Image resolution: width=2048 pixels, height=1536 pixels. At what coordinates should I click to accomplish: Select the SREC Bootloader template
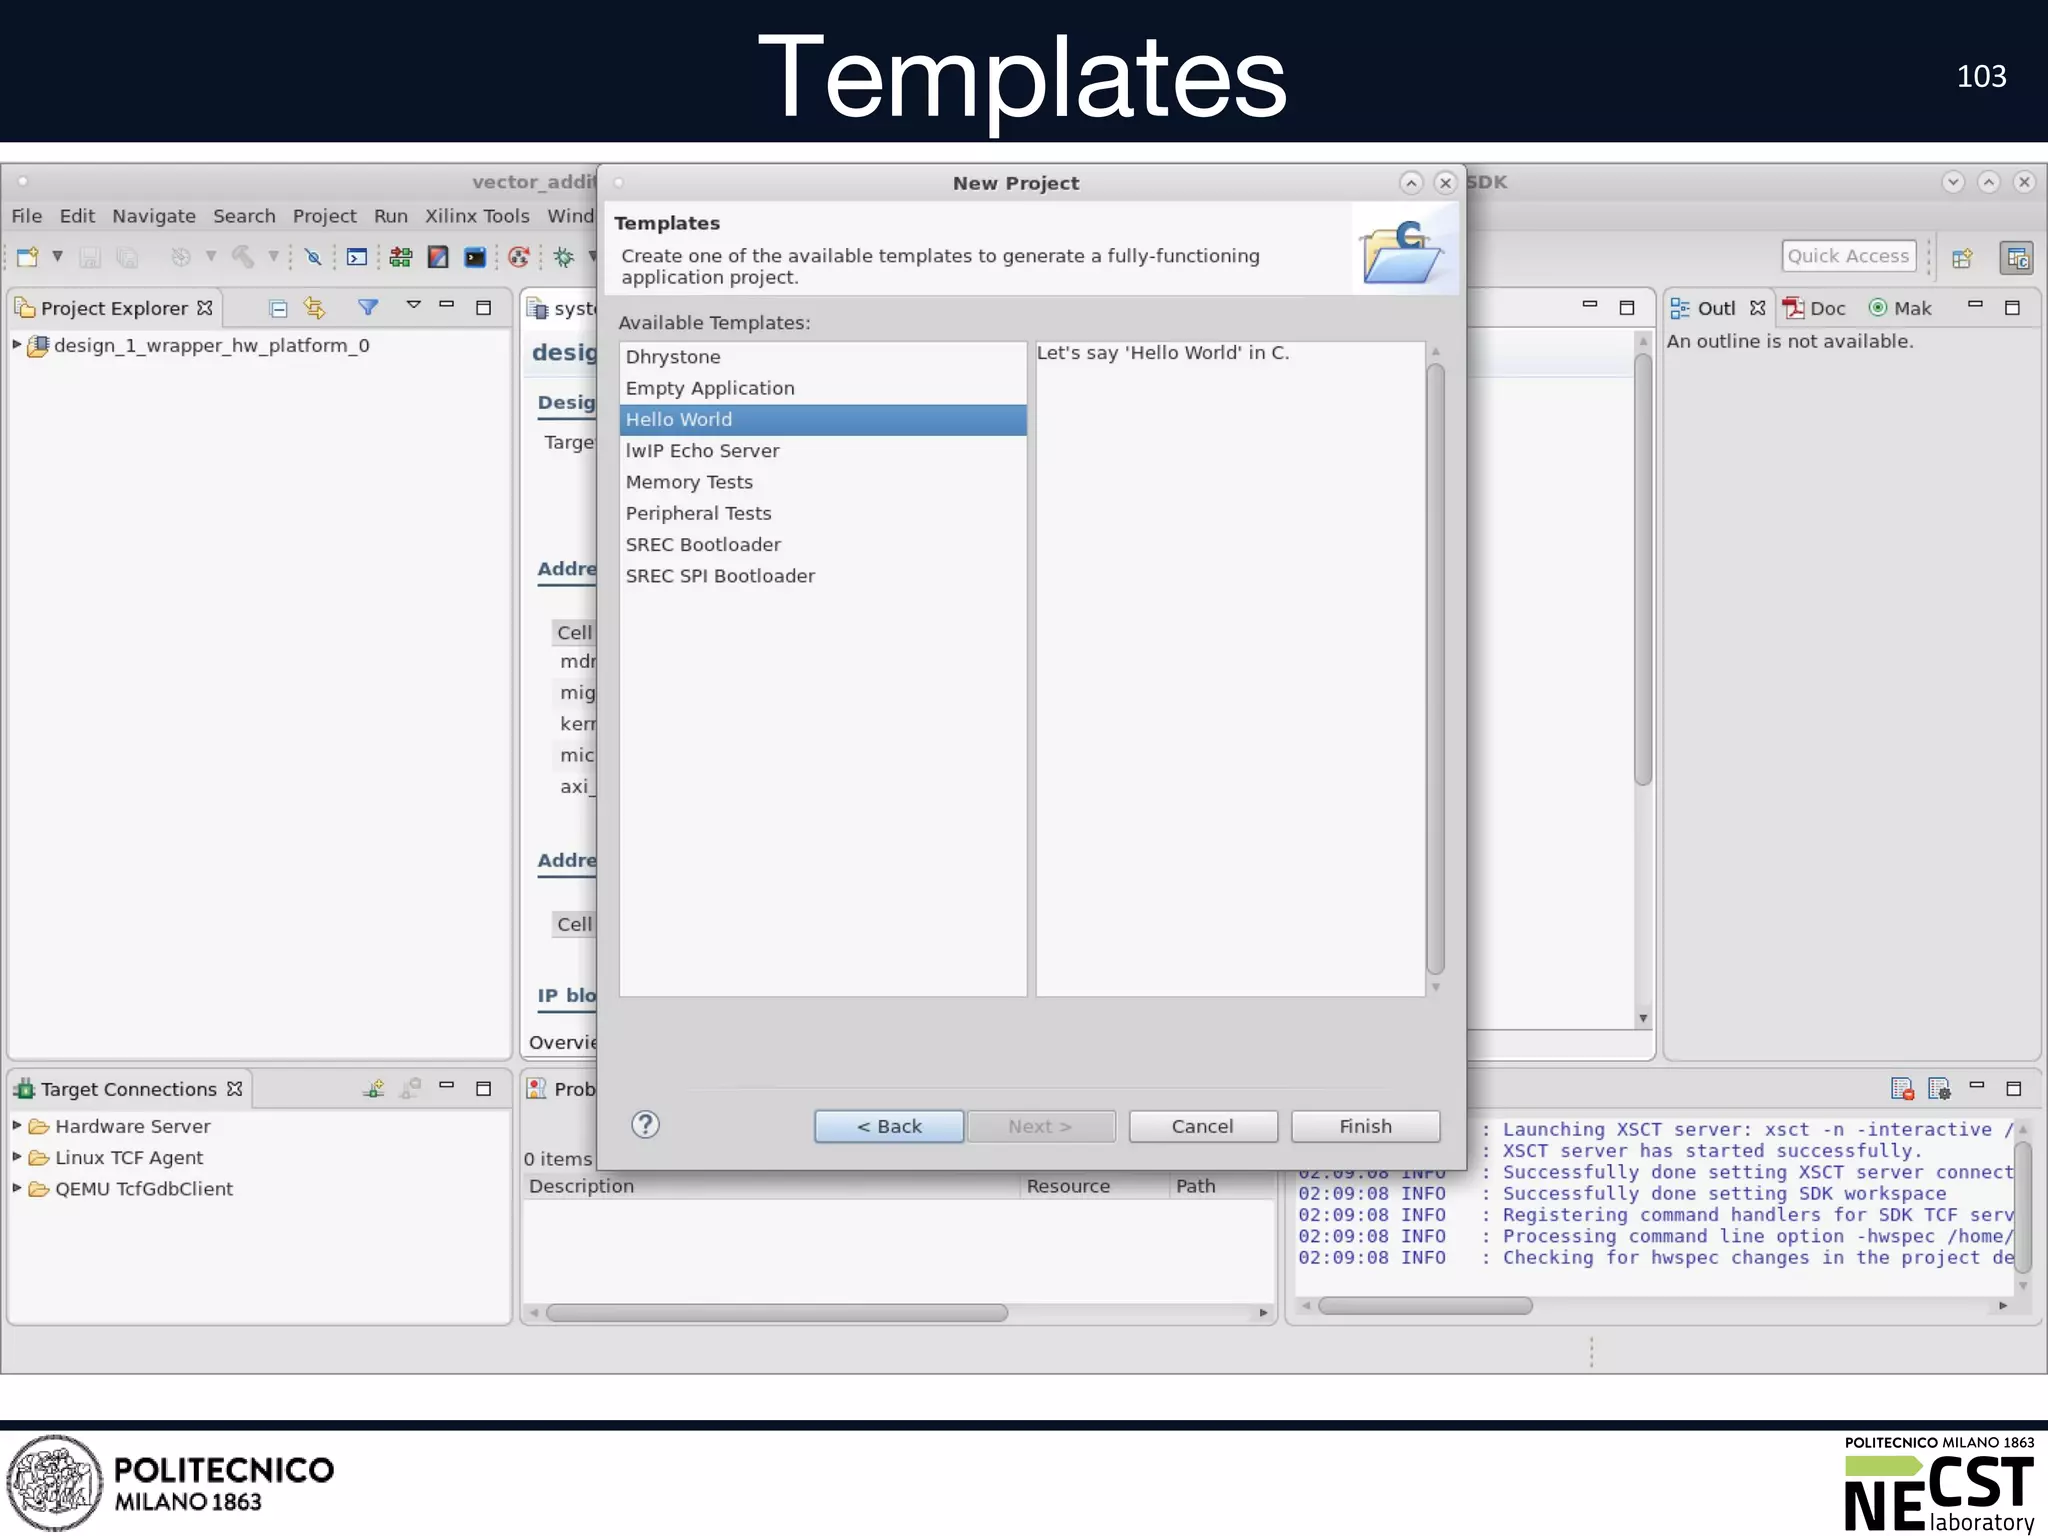[823, 545]
